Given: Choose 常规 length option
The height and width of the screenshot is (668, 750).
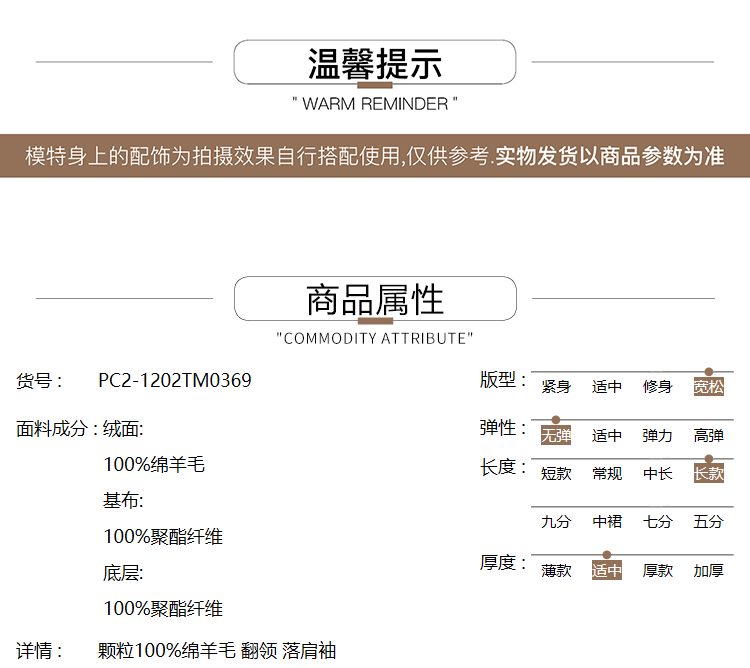Looking at the screenshot, I should 606,474.
